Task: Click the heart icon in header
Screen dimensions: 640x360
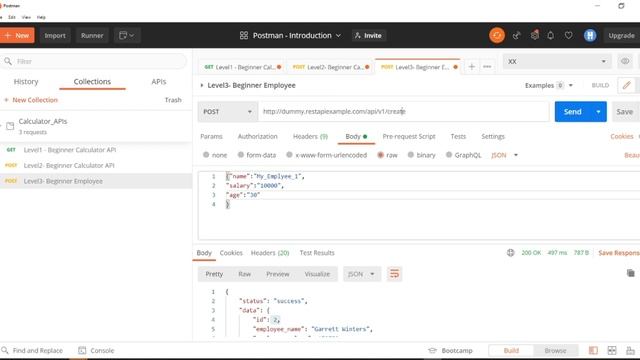Action: pos(568,36)
